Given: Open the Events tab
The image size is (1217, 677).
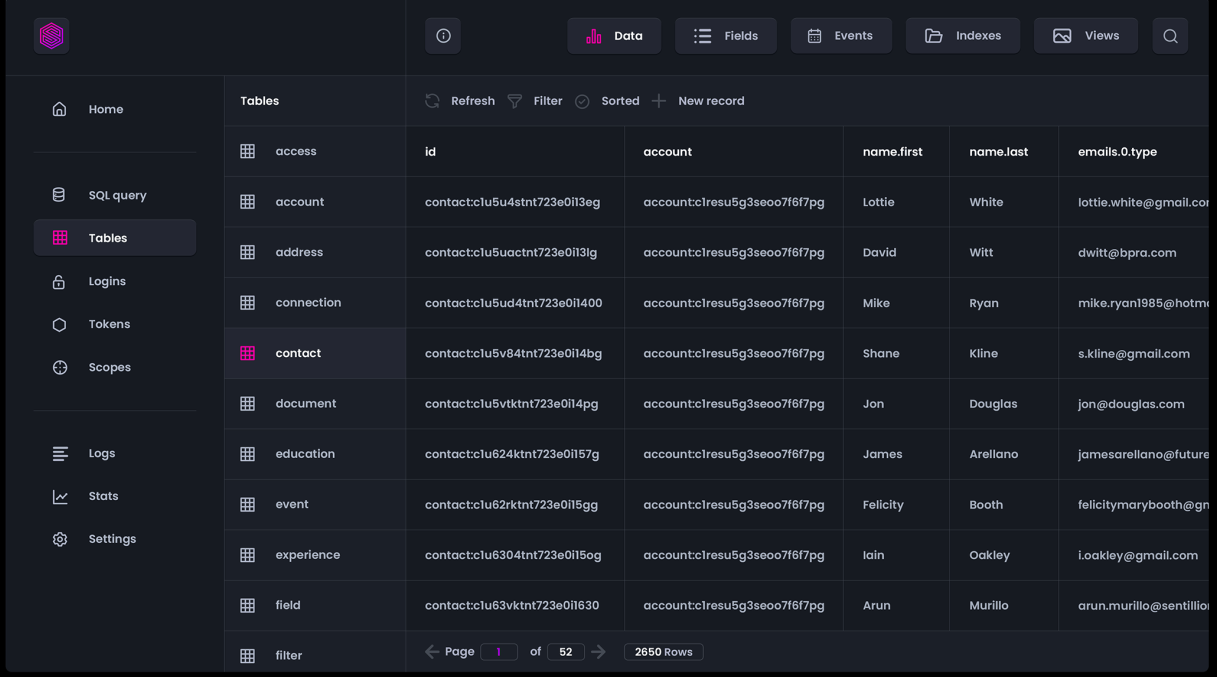Looking at the screenshot, I should (x=840, y=36).
